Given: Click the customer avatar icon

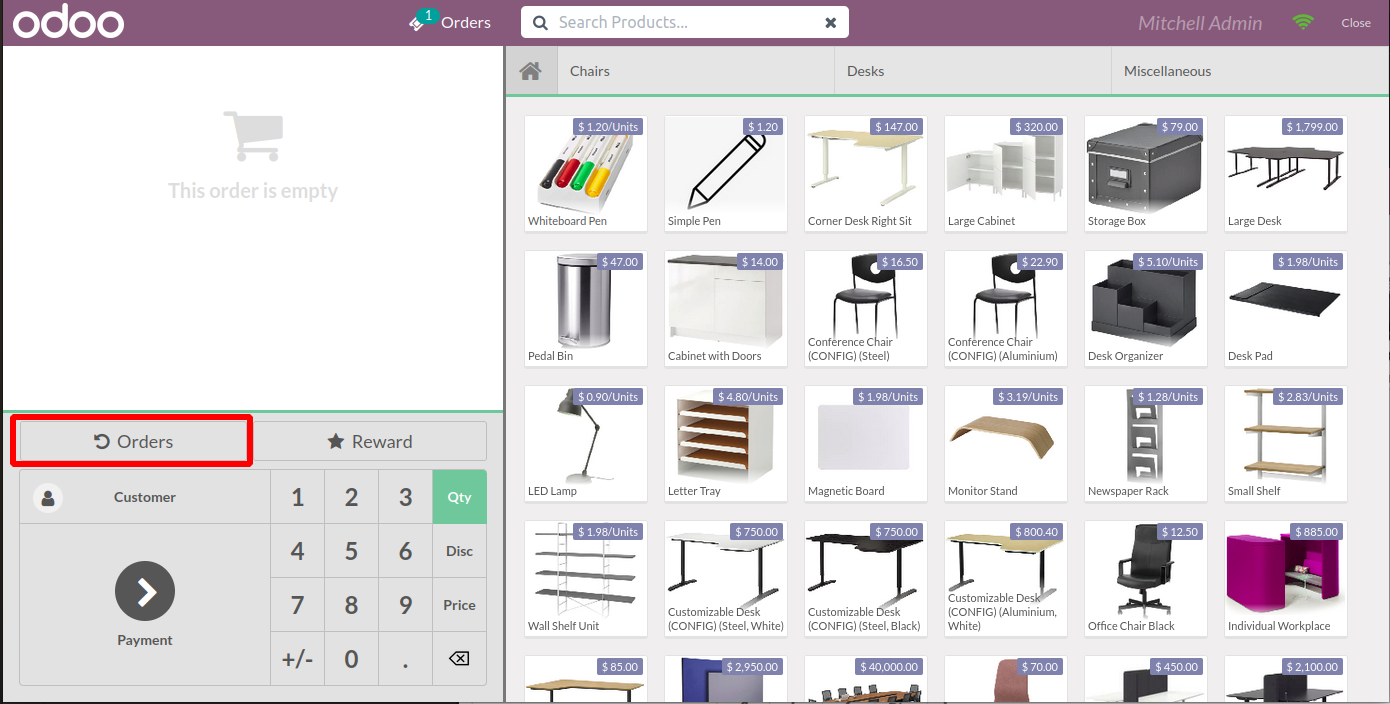Looking at the screenshot, I should pos(48,497).
